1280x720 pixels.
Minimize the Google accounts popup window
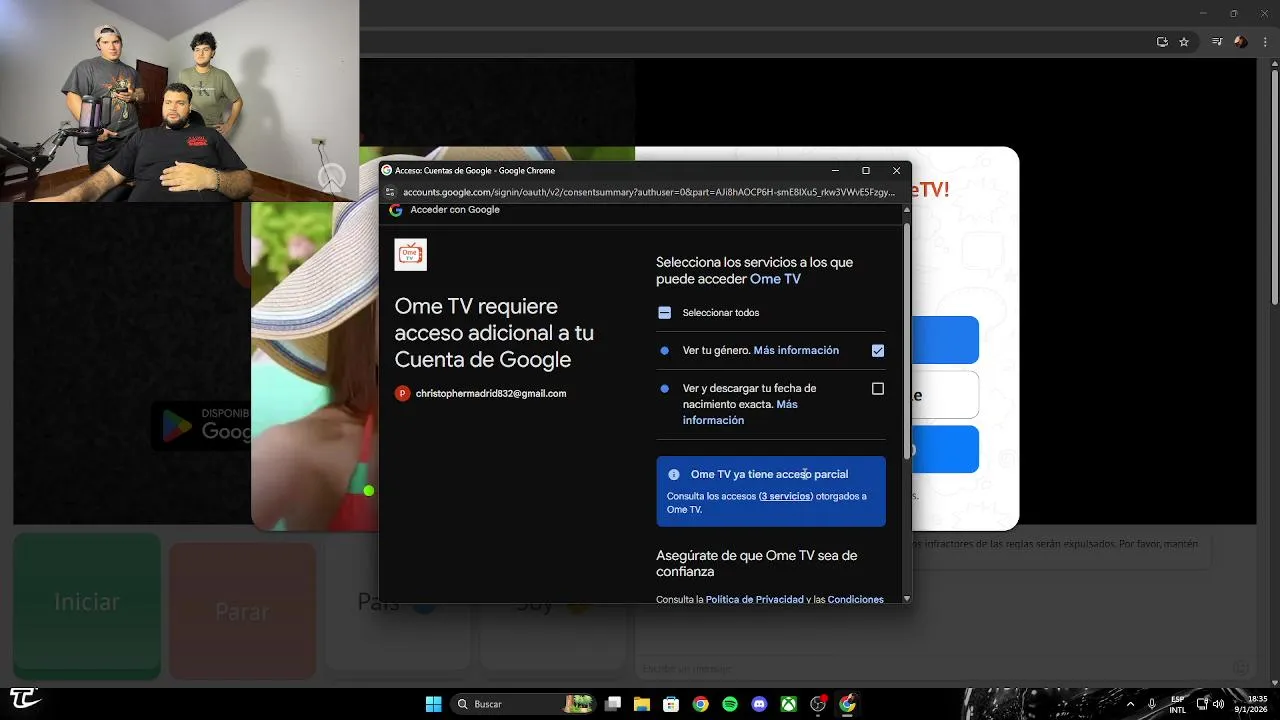pos(835,171)
